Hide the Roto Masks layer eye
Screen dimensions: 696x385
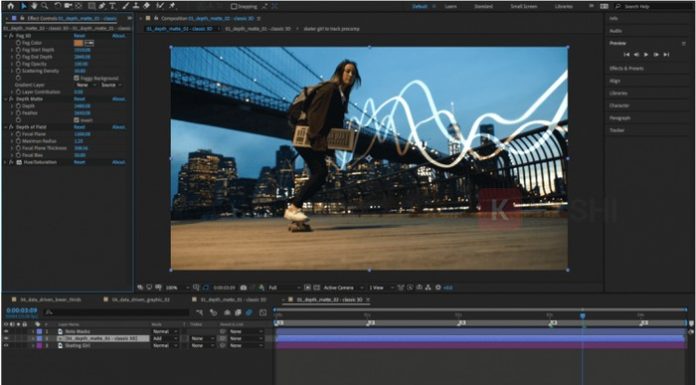pyautogui.click(x=6, y=331)
